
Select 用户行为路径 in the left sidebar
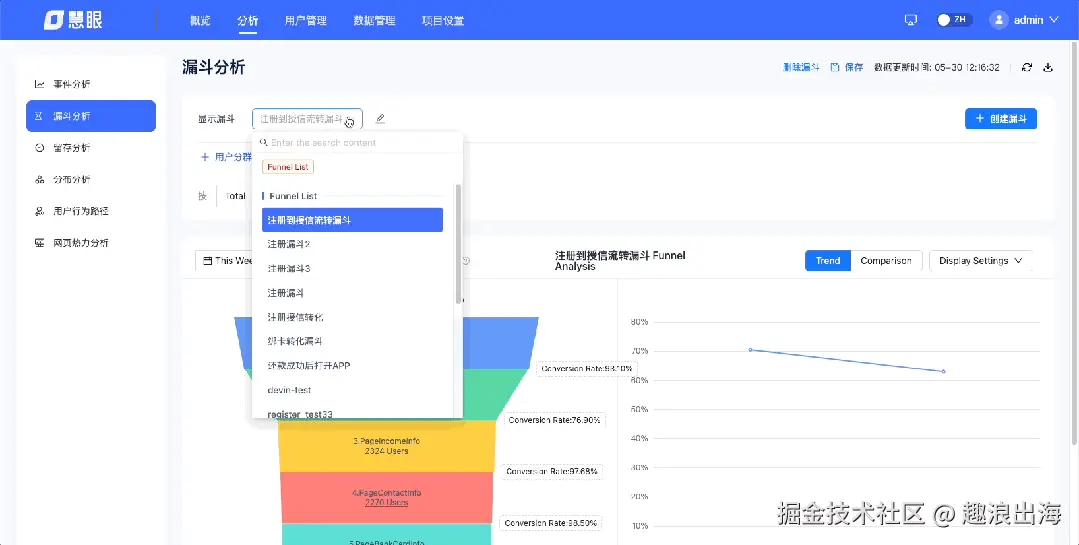pos(91,211)
